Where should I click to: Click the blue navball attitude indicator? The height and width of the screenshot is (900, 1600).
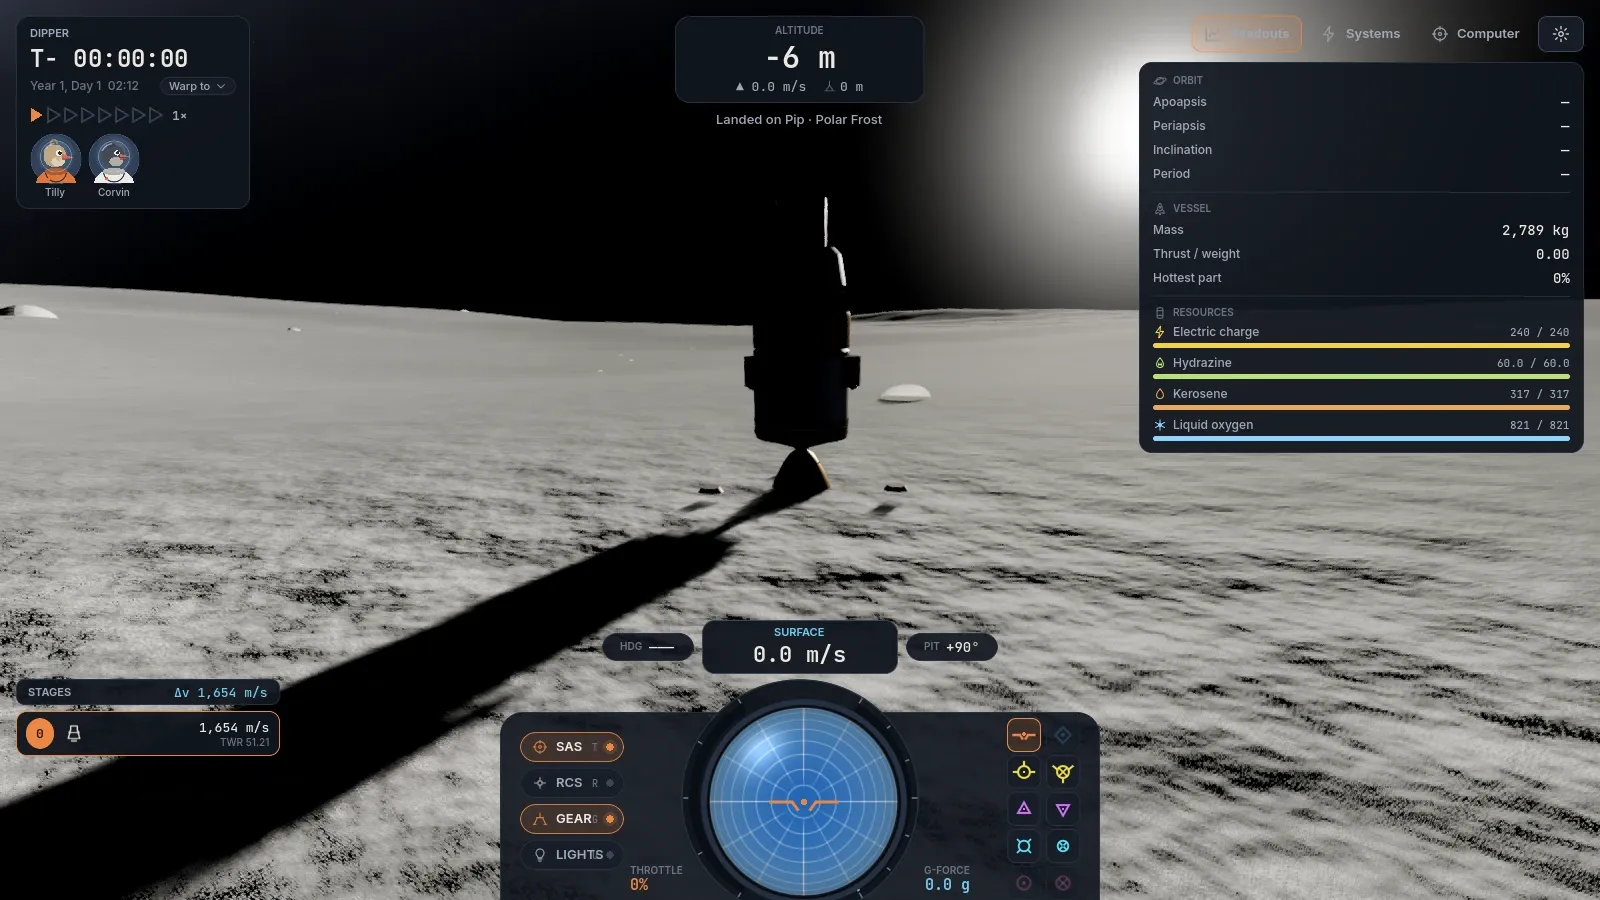tap(803, 802)
